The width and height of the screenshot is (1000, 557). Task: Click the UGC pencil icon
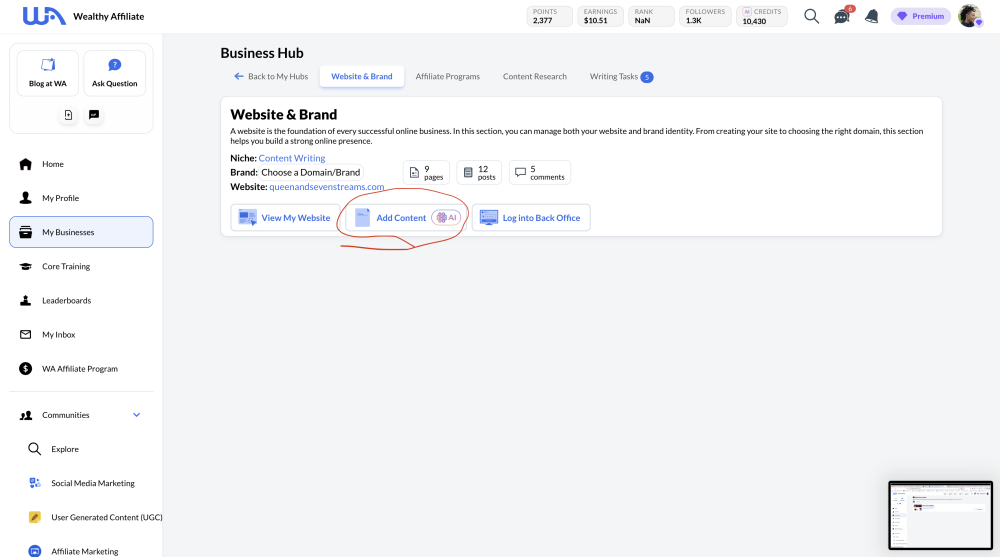(34, 517)
